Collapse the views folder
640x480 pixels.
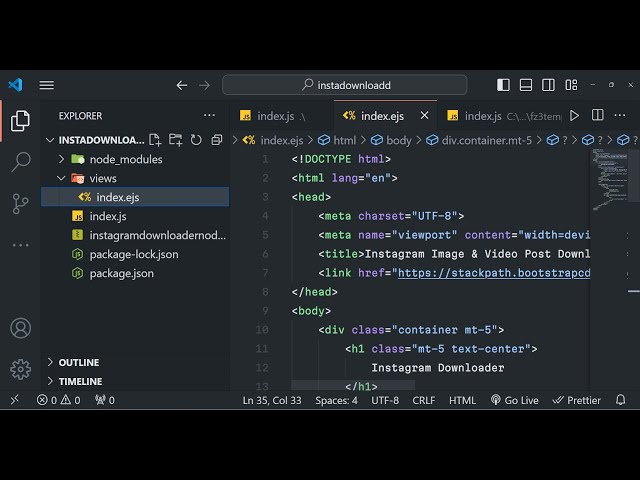click(103, 178)
